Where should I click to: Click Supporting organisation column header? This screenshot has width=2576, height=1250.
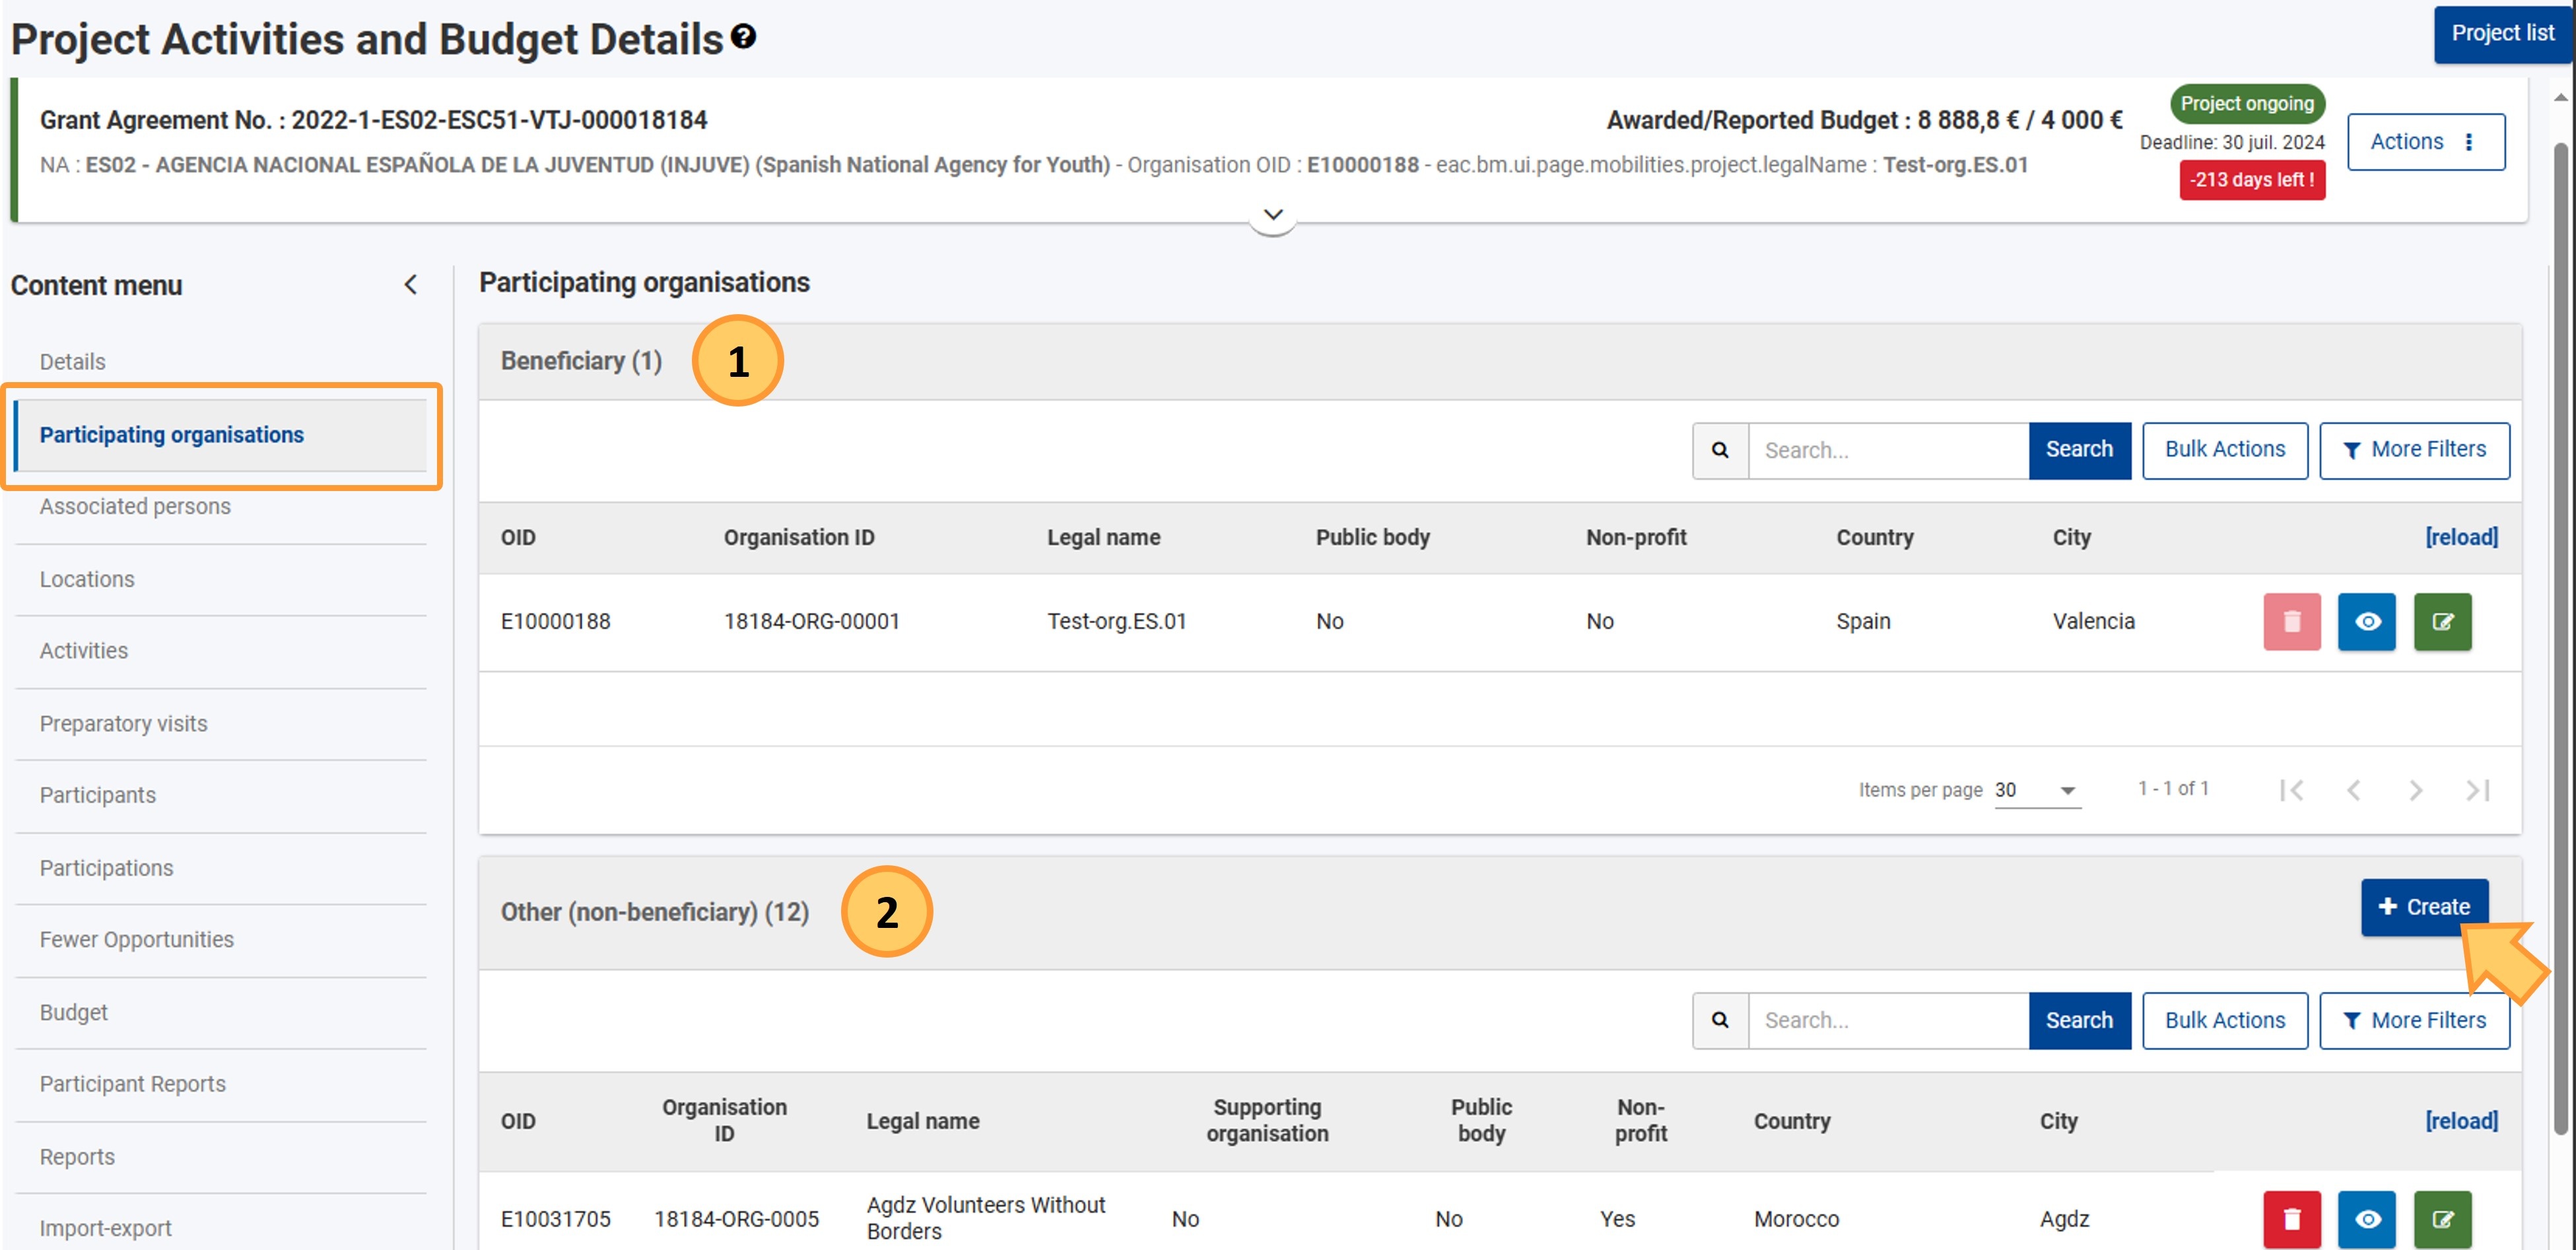[1266, 1120]
